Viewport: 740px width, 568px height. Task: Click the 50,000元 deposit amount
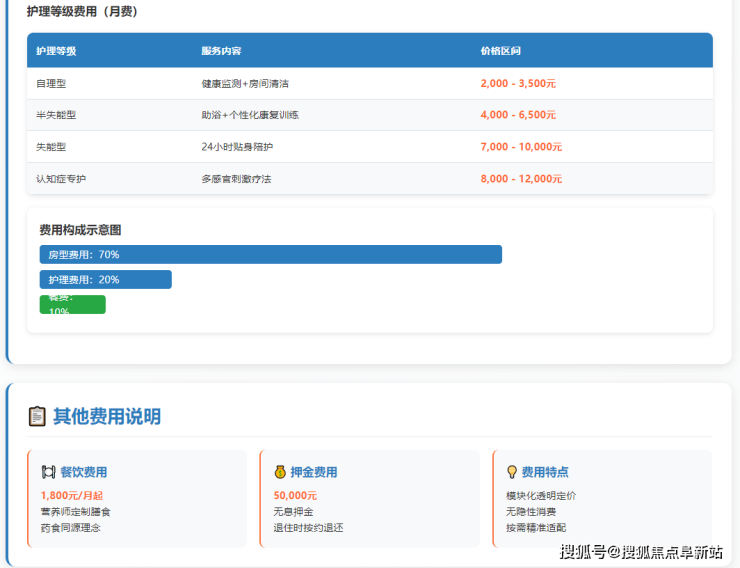(295, 495)
